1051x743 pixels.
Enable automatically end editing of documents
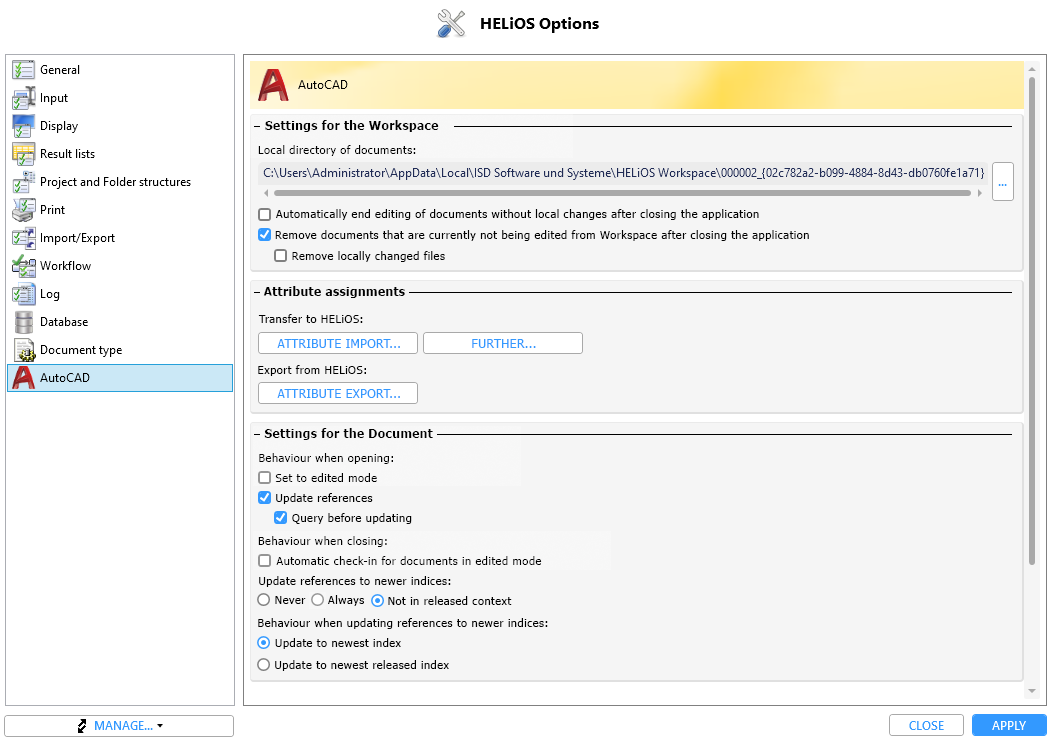[x=265, y=215]
